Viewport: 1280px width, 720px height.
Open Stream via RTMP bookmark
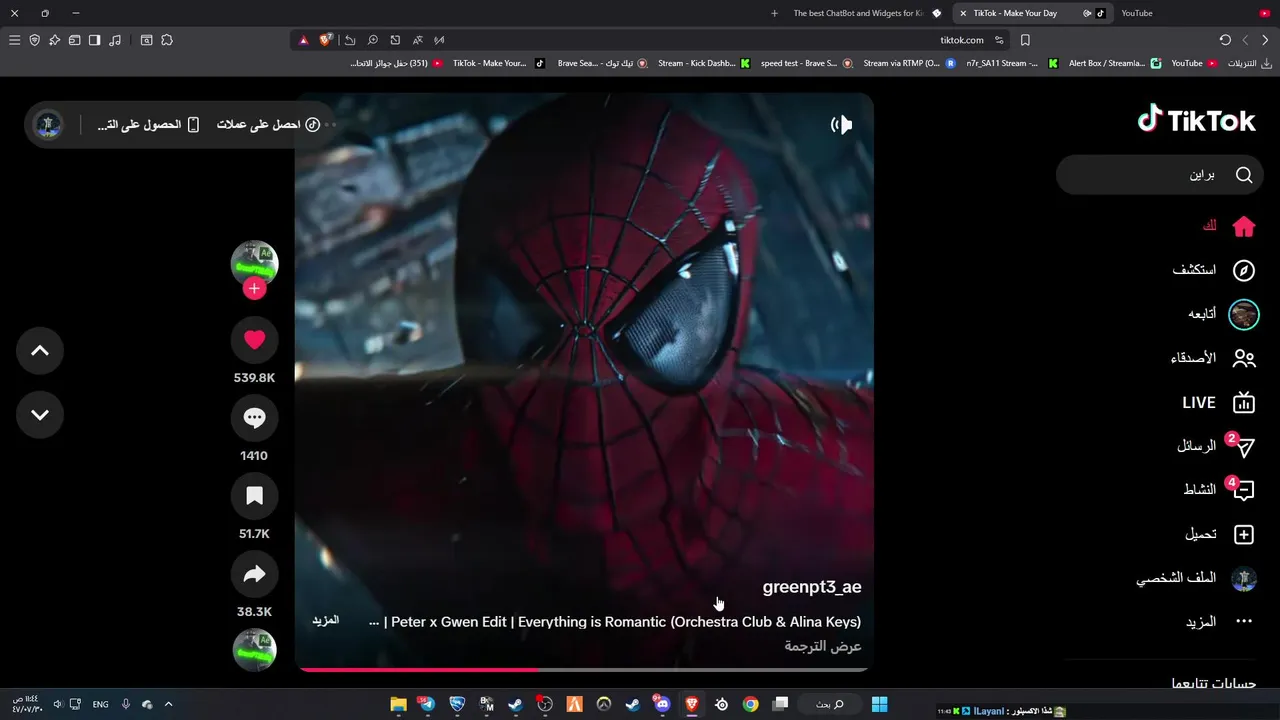tap(909, 63)
